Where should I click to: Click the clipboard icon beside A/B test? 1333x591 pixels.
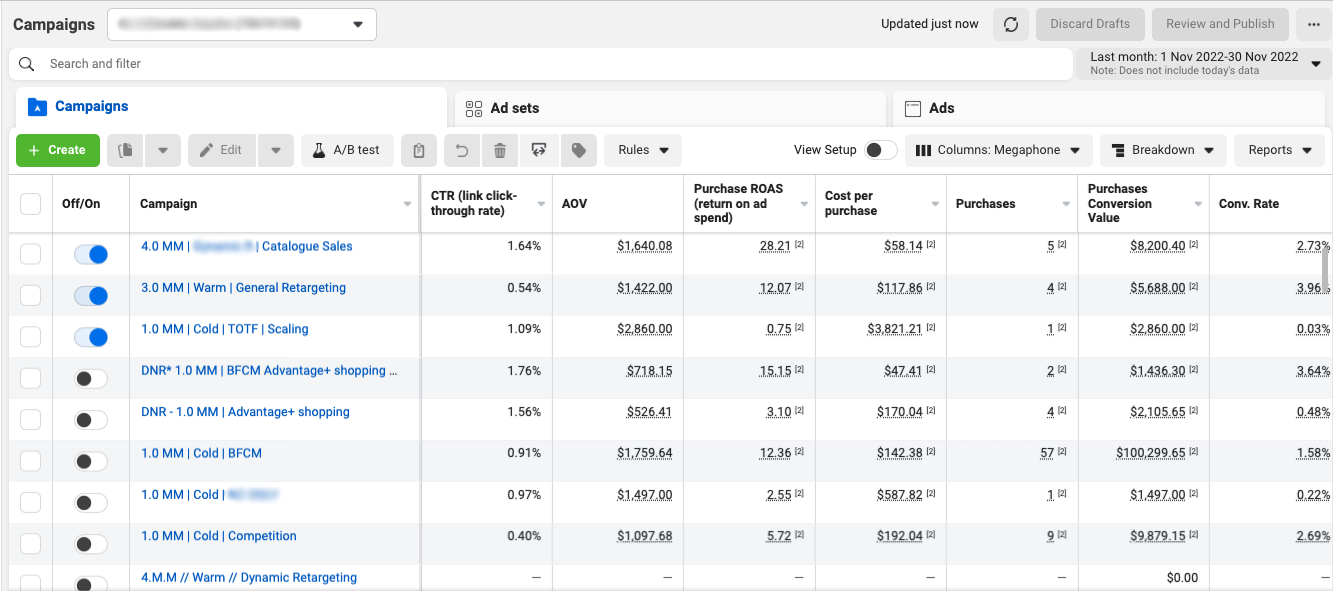coord(419,150)
